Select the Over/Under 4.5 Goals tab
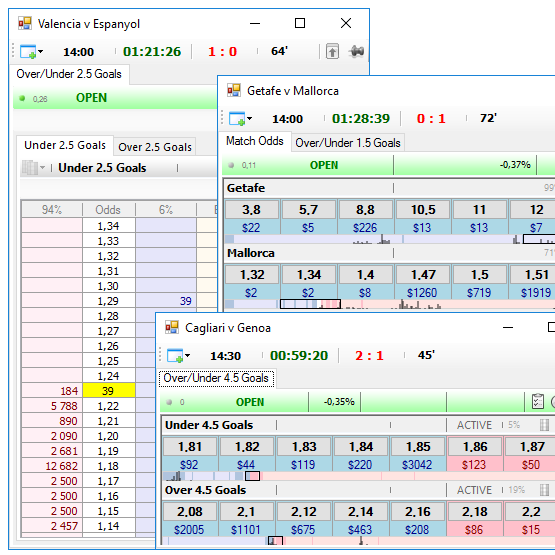555x555 pixels. pyautogui.click(x=216, y=378)
